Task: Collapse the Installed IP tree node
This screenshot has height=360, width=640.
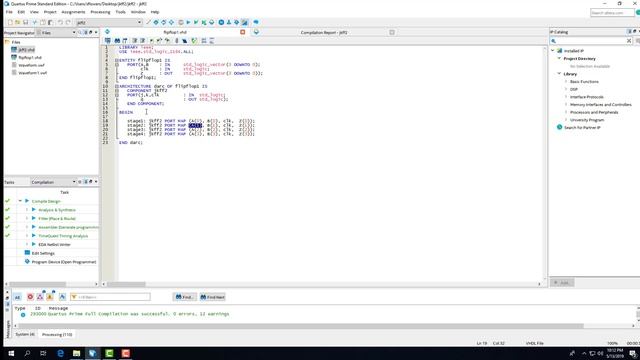Action: coord(553,51)
